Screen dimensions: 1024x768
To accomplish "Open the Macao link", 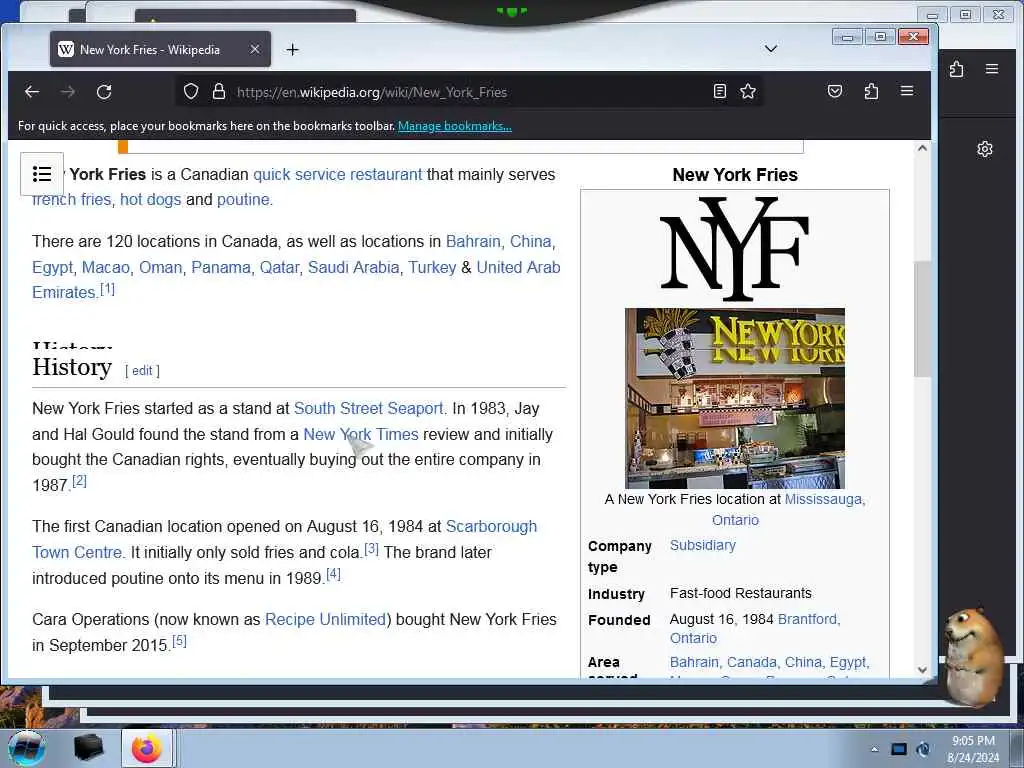I will 105,268.
